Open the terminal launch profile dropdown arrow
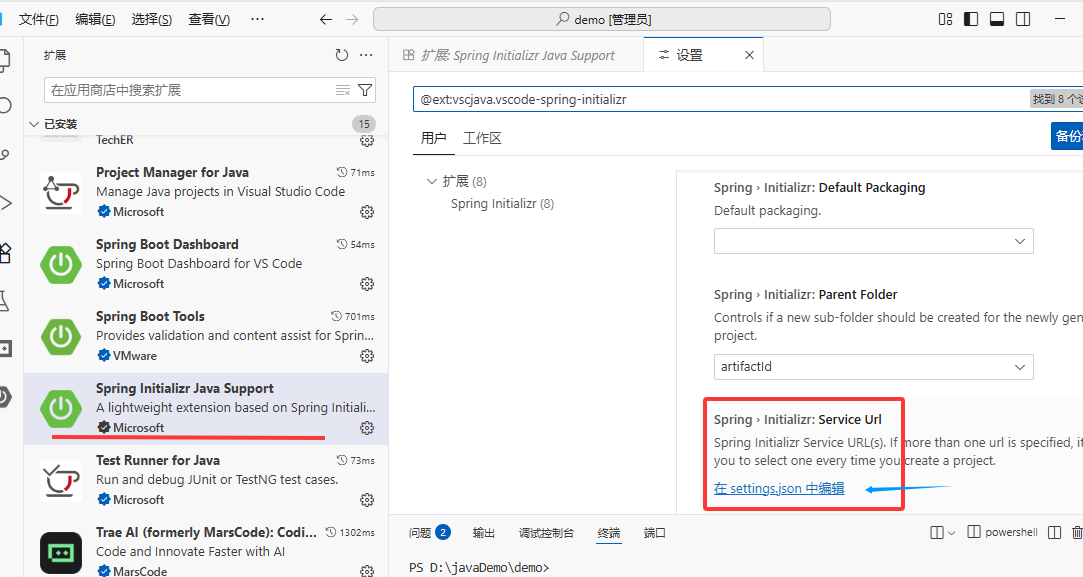The width and height of the screenshot is (1083, 577). click(x=952, y=533)
